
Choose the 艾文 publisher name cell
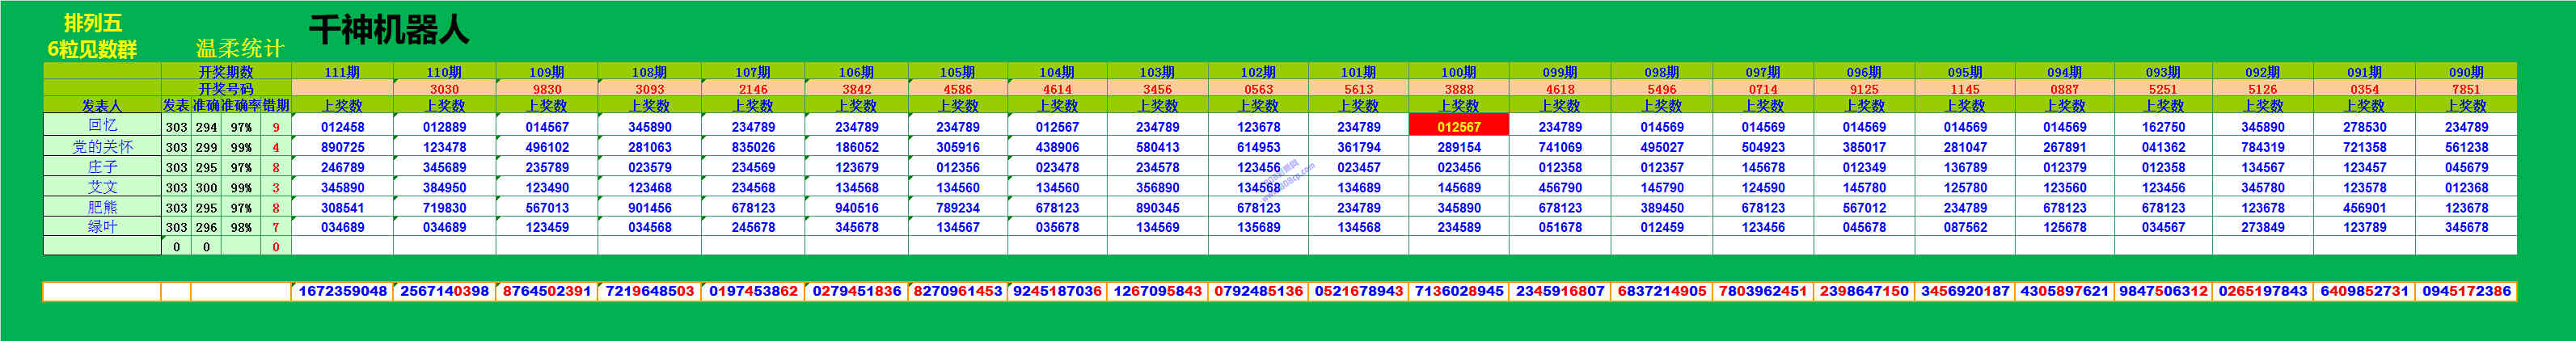[102, 187]
